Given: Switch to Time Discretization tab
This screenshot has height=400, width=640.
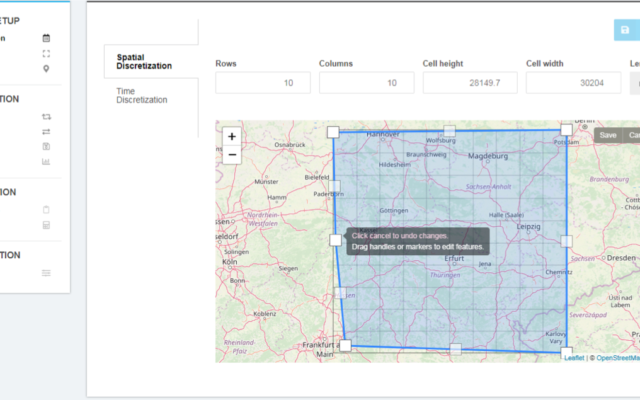Looking at the screenshot, I should 142,96.
